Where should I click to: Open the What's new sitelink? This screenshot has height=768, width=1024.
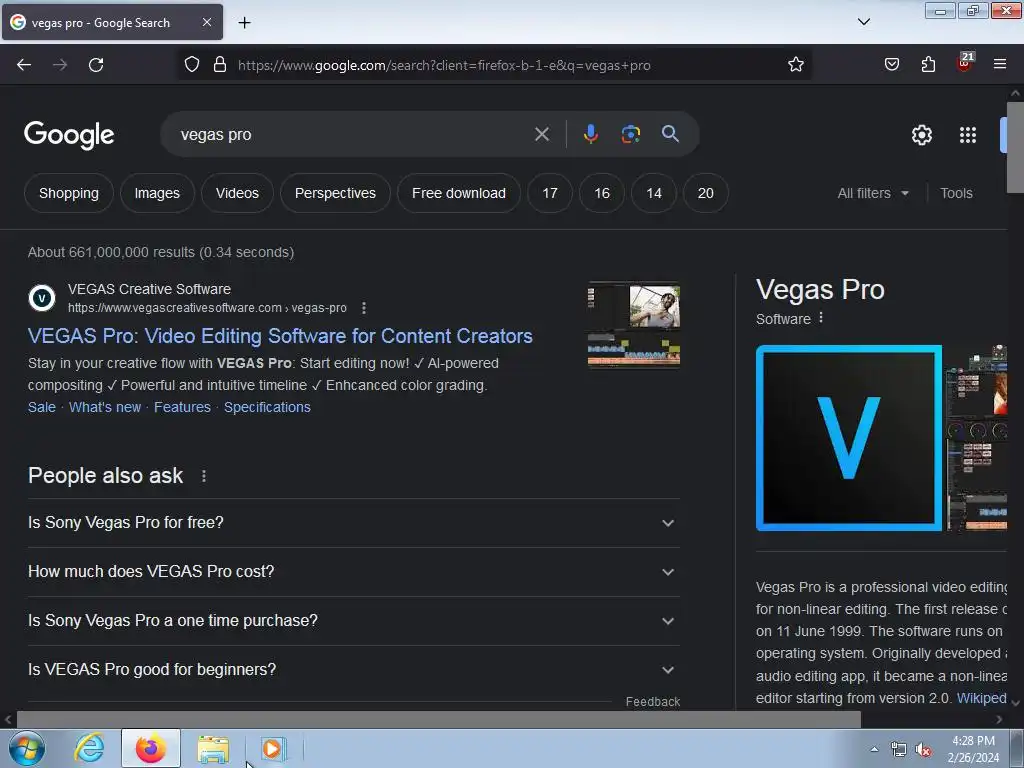[104, 407]
